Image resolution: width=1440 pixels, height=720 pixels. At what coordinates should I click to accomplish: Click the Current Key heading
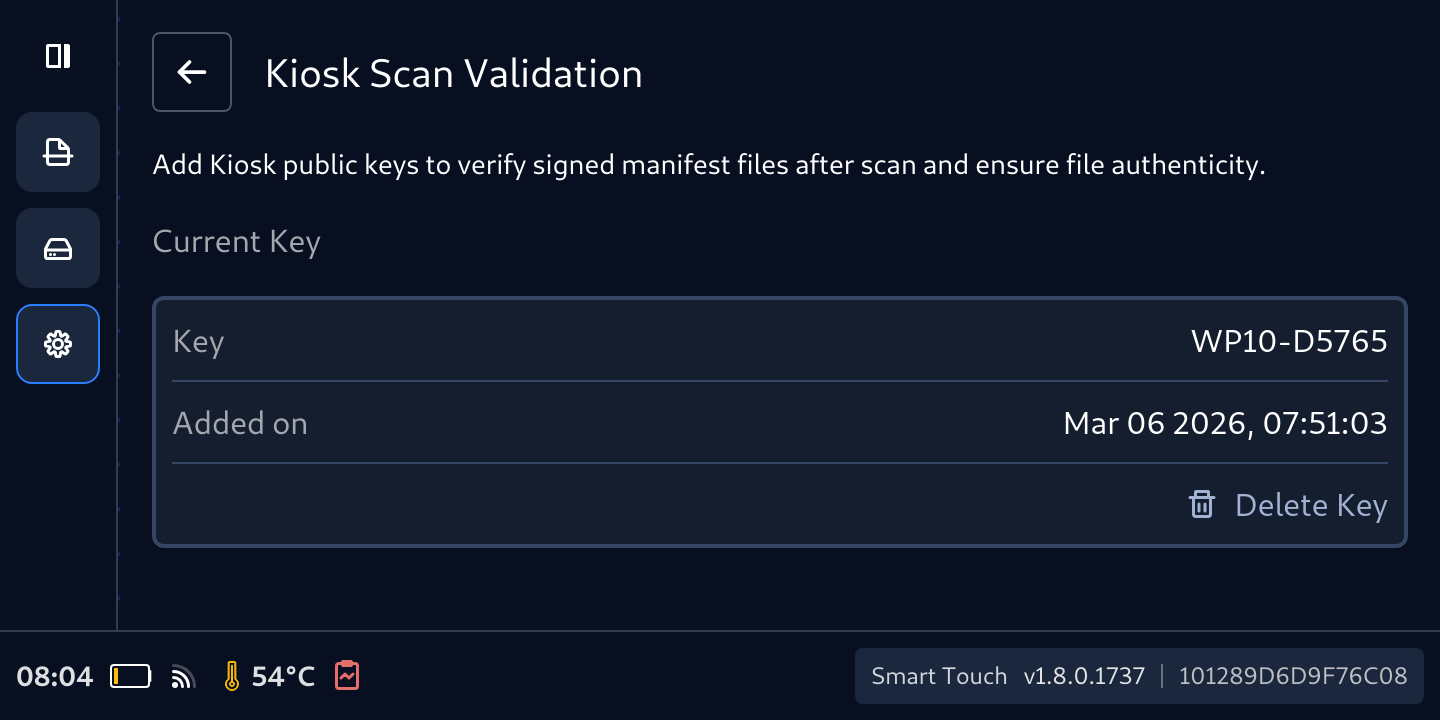point(236,242)
